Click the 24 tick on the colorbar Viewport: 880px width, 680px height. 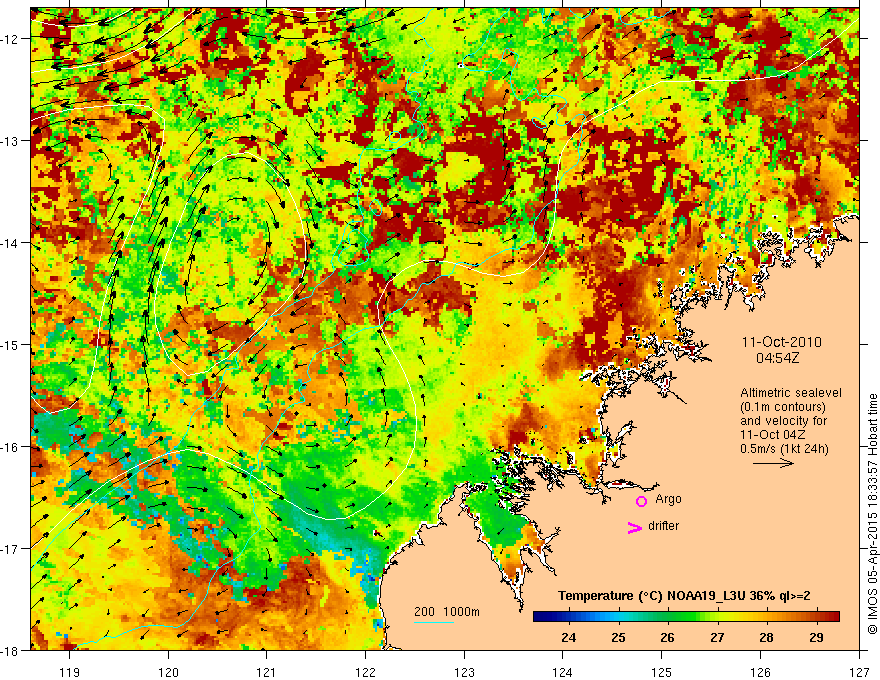click(568, 637)
